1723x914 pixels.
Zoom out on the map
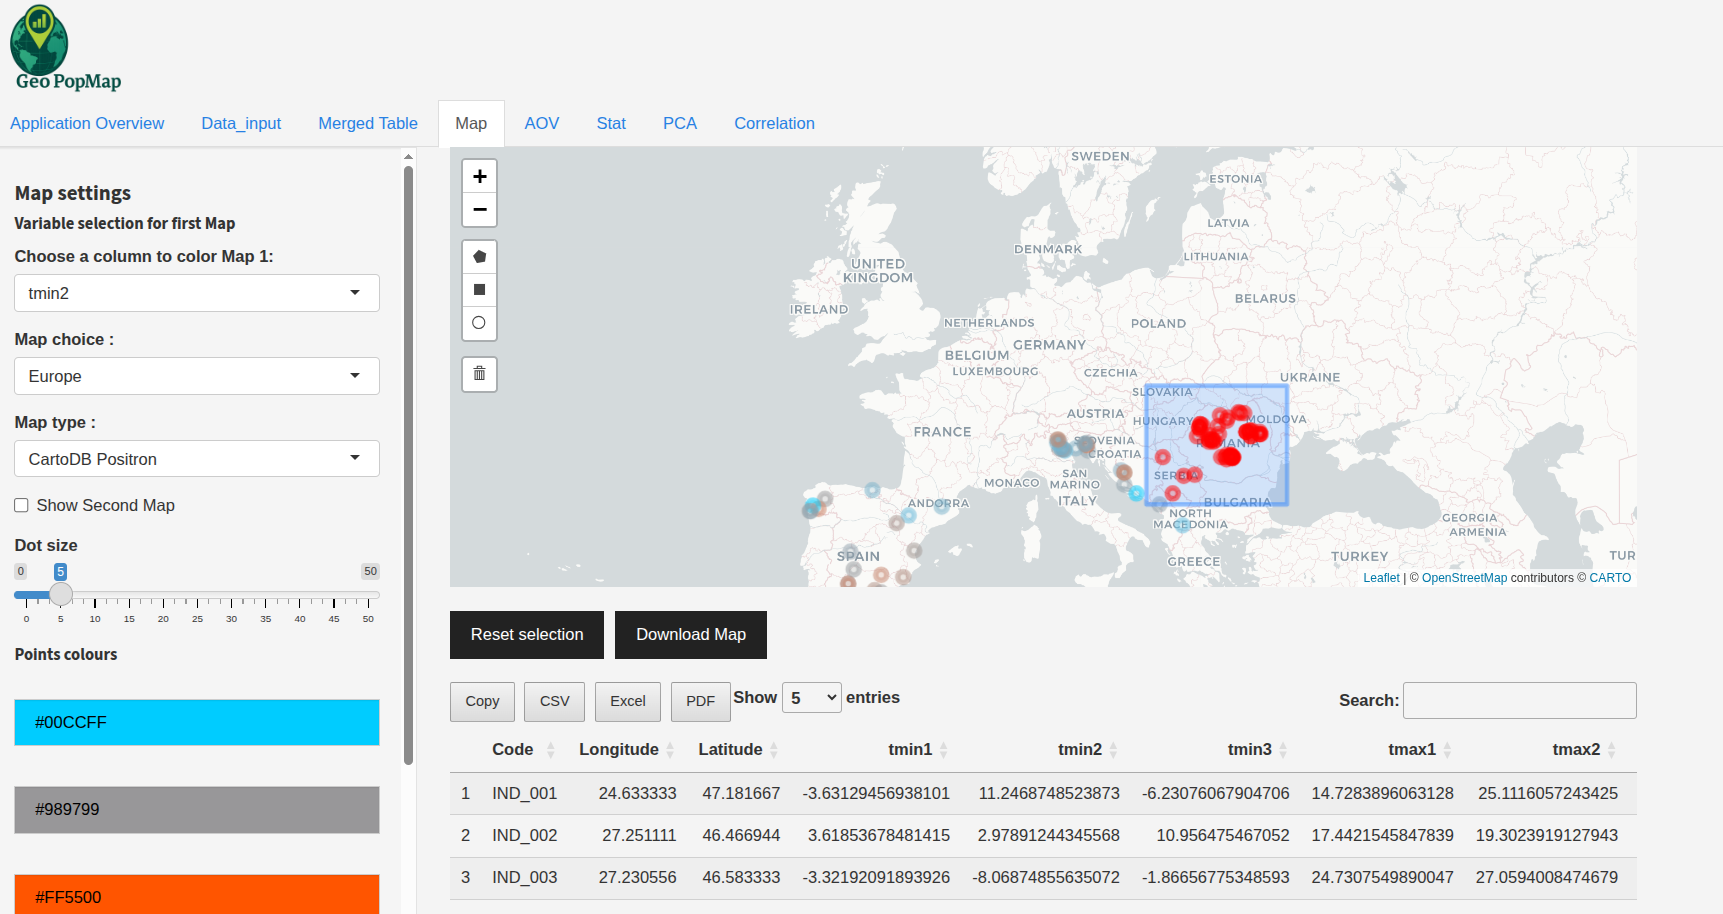tap(479, 209)
